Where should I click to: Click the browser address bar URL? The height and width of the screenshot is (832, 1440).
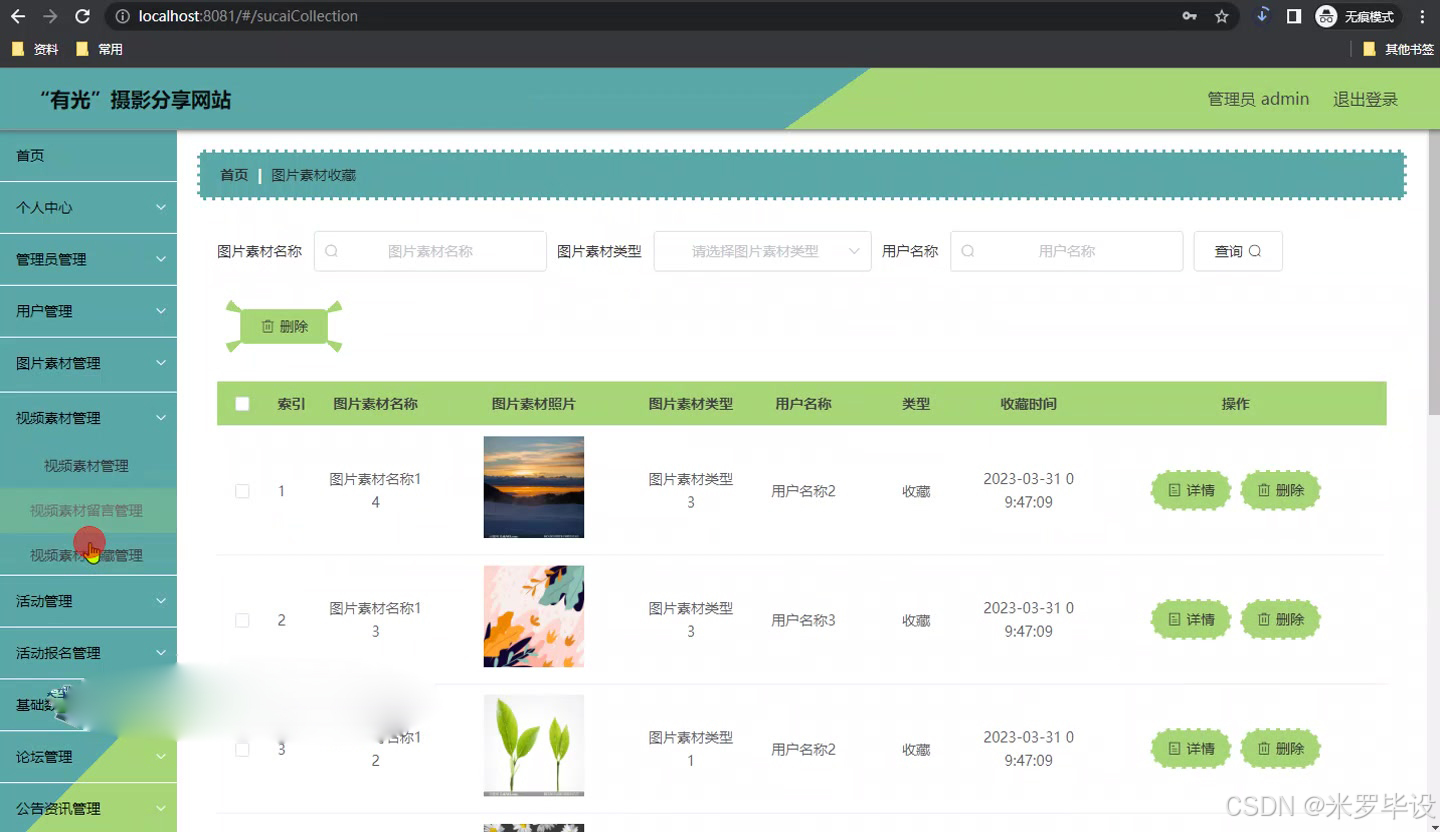pos(248,16)
